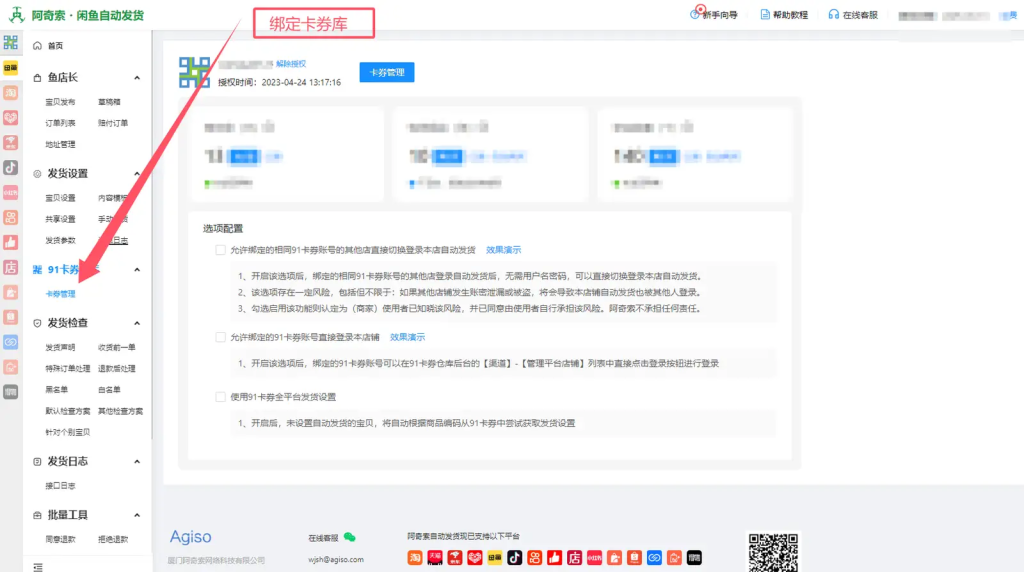The image size is (1024, 572).
Task: Open 特殊订单处理 in side menu
Action: [x=68, y=369]
